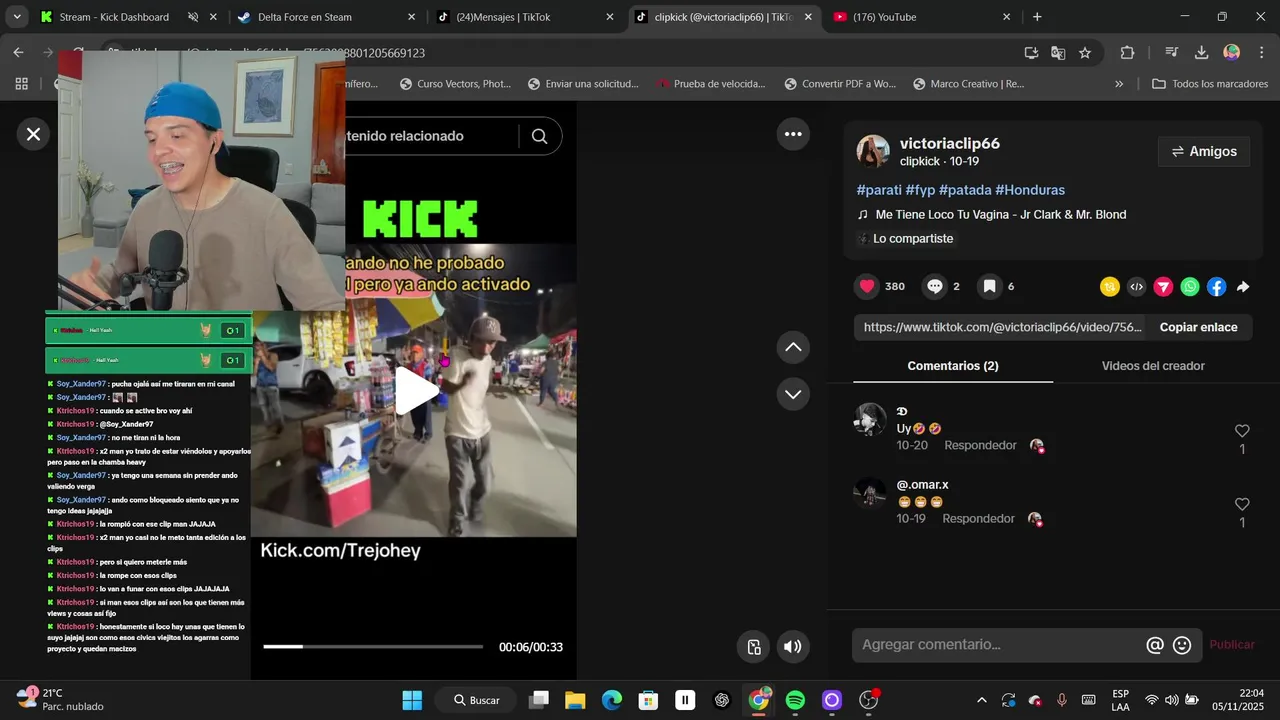Click the Amigos button
This screenshot has width=1280, height=720.
click(x=1204, y=151)
